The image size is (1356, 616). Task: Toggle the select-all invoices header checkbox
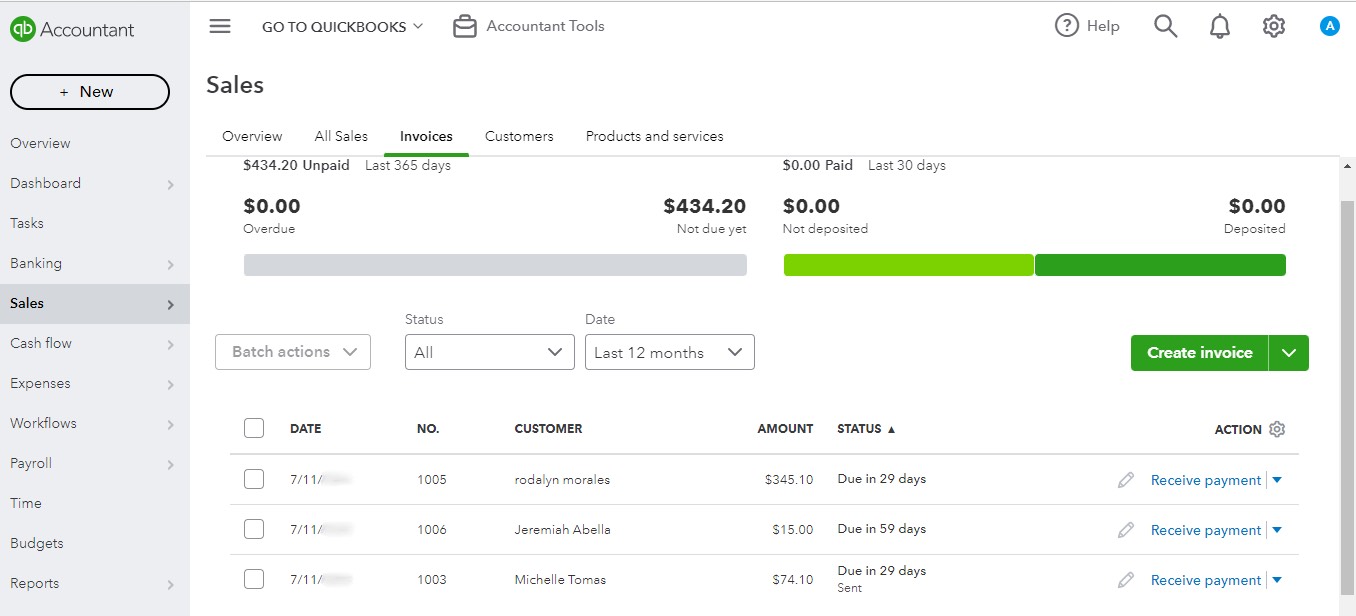254,428
